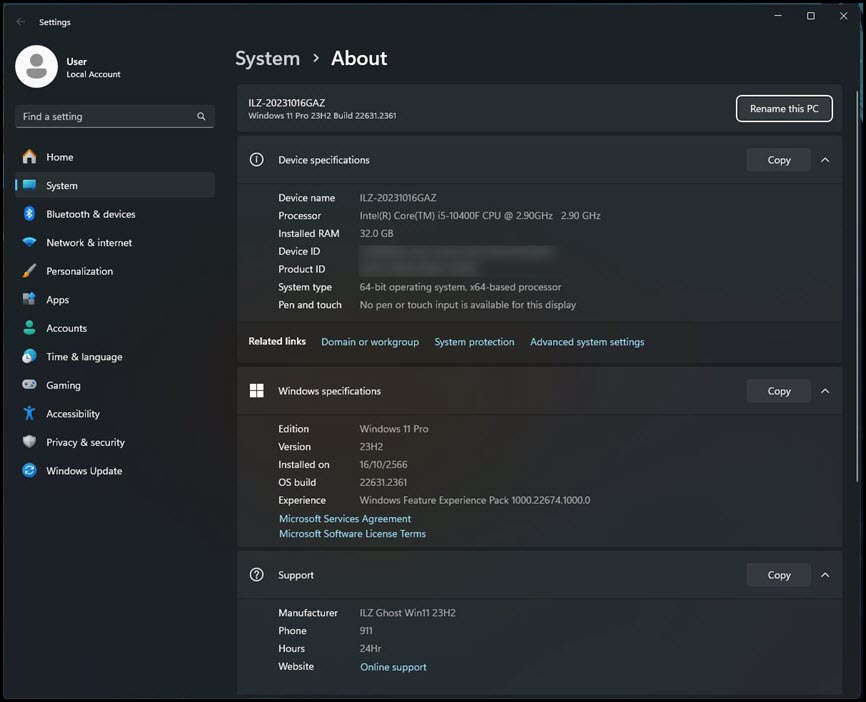Viewport: 866px width, 702px height.
Task: Click Rename this PC button
Action: click(x=784, y=108)
